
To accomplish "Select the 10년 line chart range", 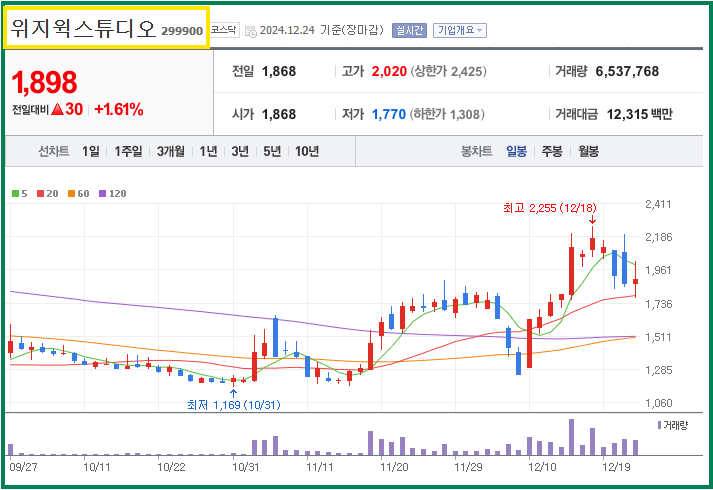I will point(307,151).
